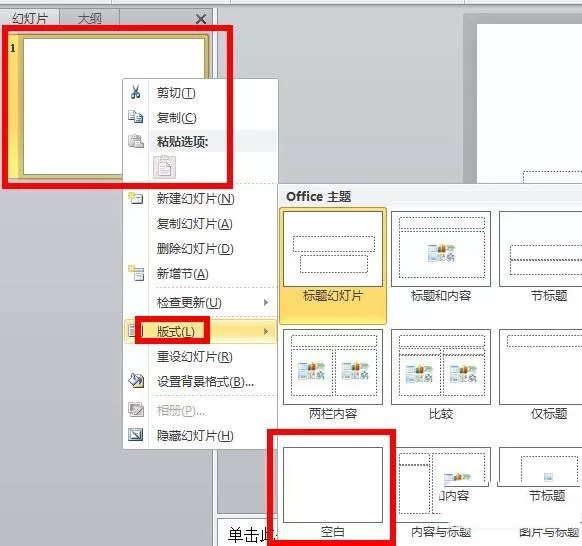This screenshot has height=546, width=582.
Task: Click the New Slide icon
Action: [135, 198]
